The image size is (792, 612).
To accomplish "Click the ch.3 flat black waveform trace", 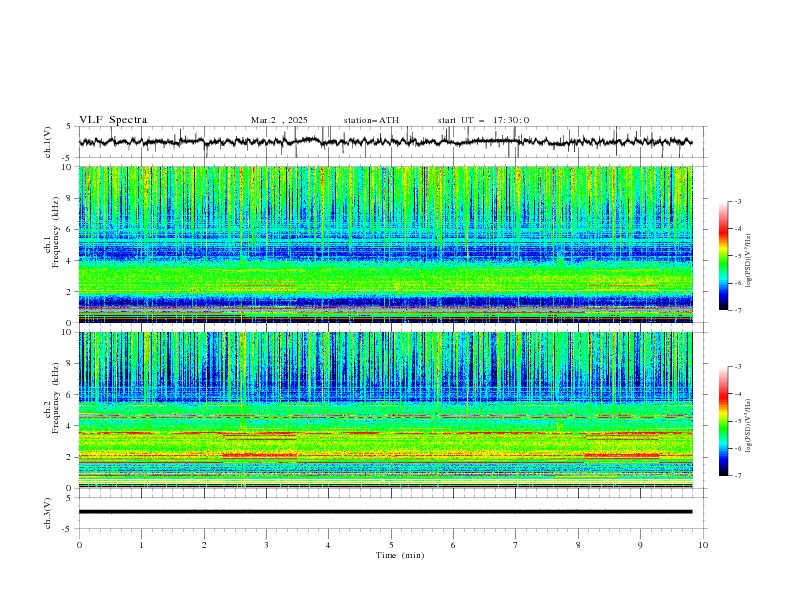I will click(385, 512).
